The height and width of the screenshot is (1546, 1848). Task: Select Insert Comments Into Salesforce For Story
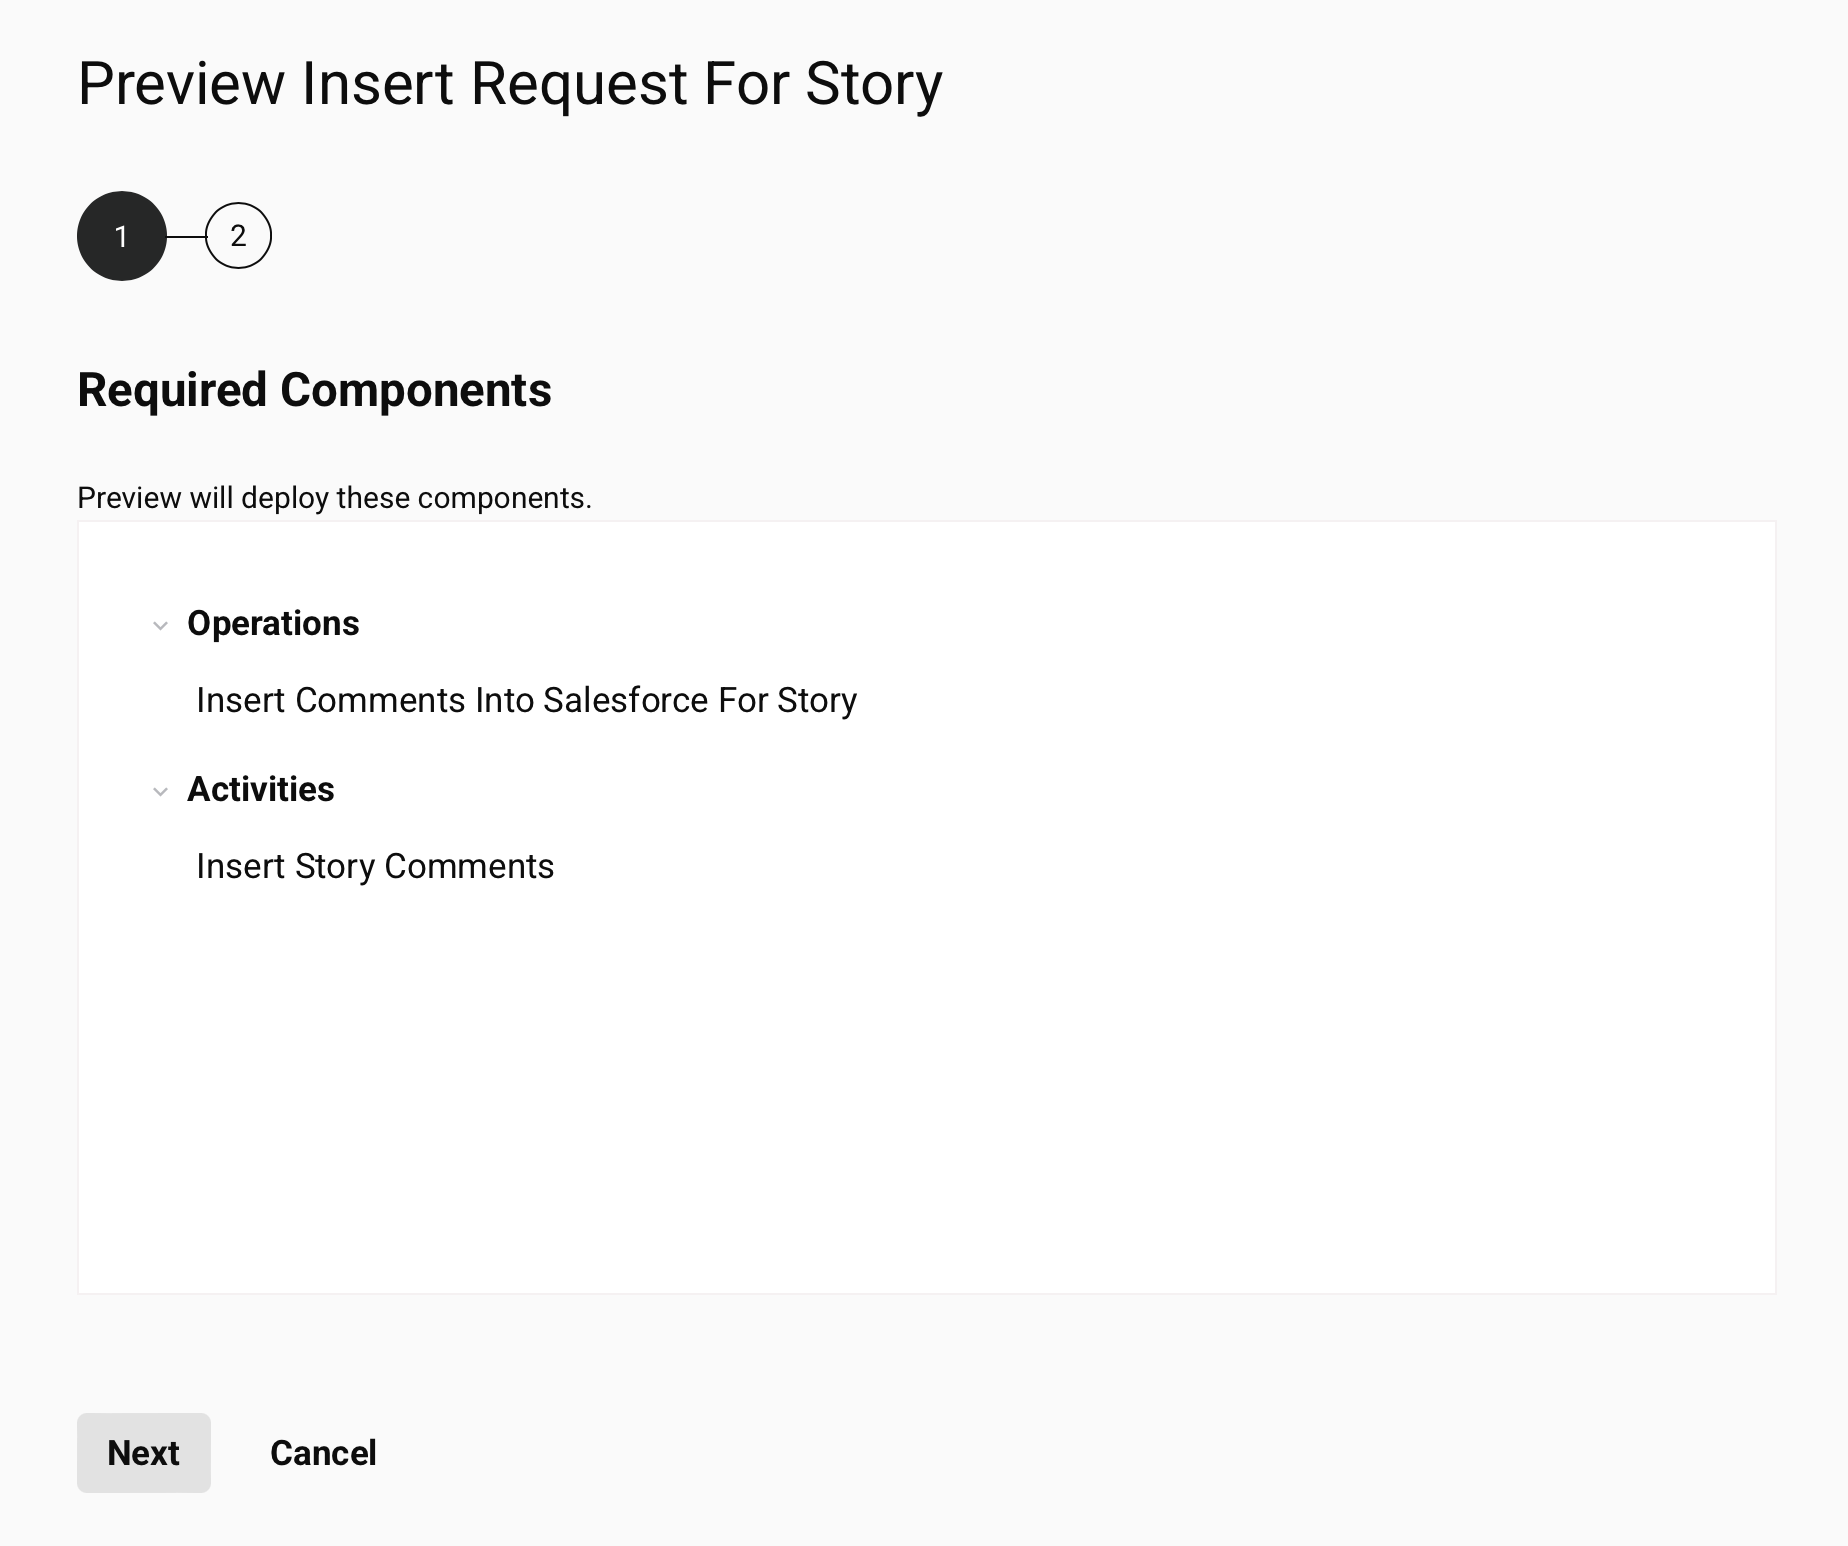tap(526, 700)
